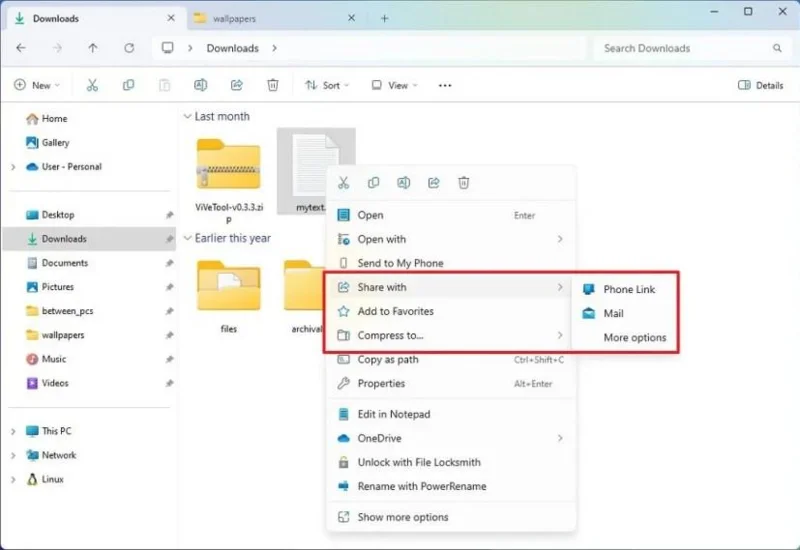Open Gallery in the sidebar
This screenshot has height=550, width=800.
point(48,142)
